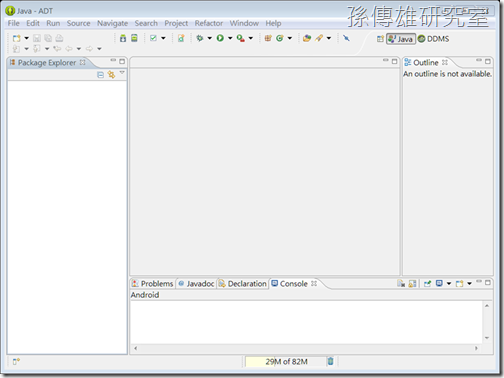Click the New wizard toolbar icon

coord(16,38)
